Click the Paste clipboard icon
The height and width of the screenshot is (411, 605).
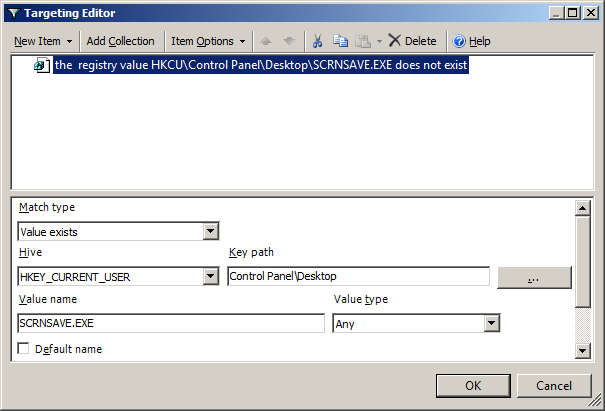pos(363,41)
